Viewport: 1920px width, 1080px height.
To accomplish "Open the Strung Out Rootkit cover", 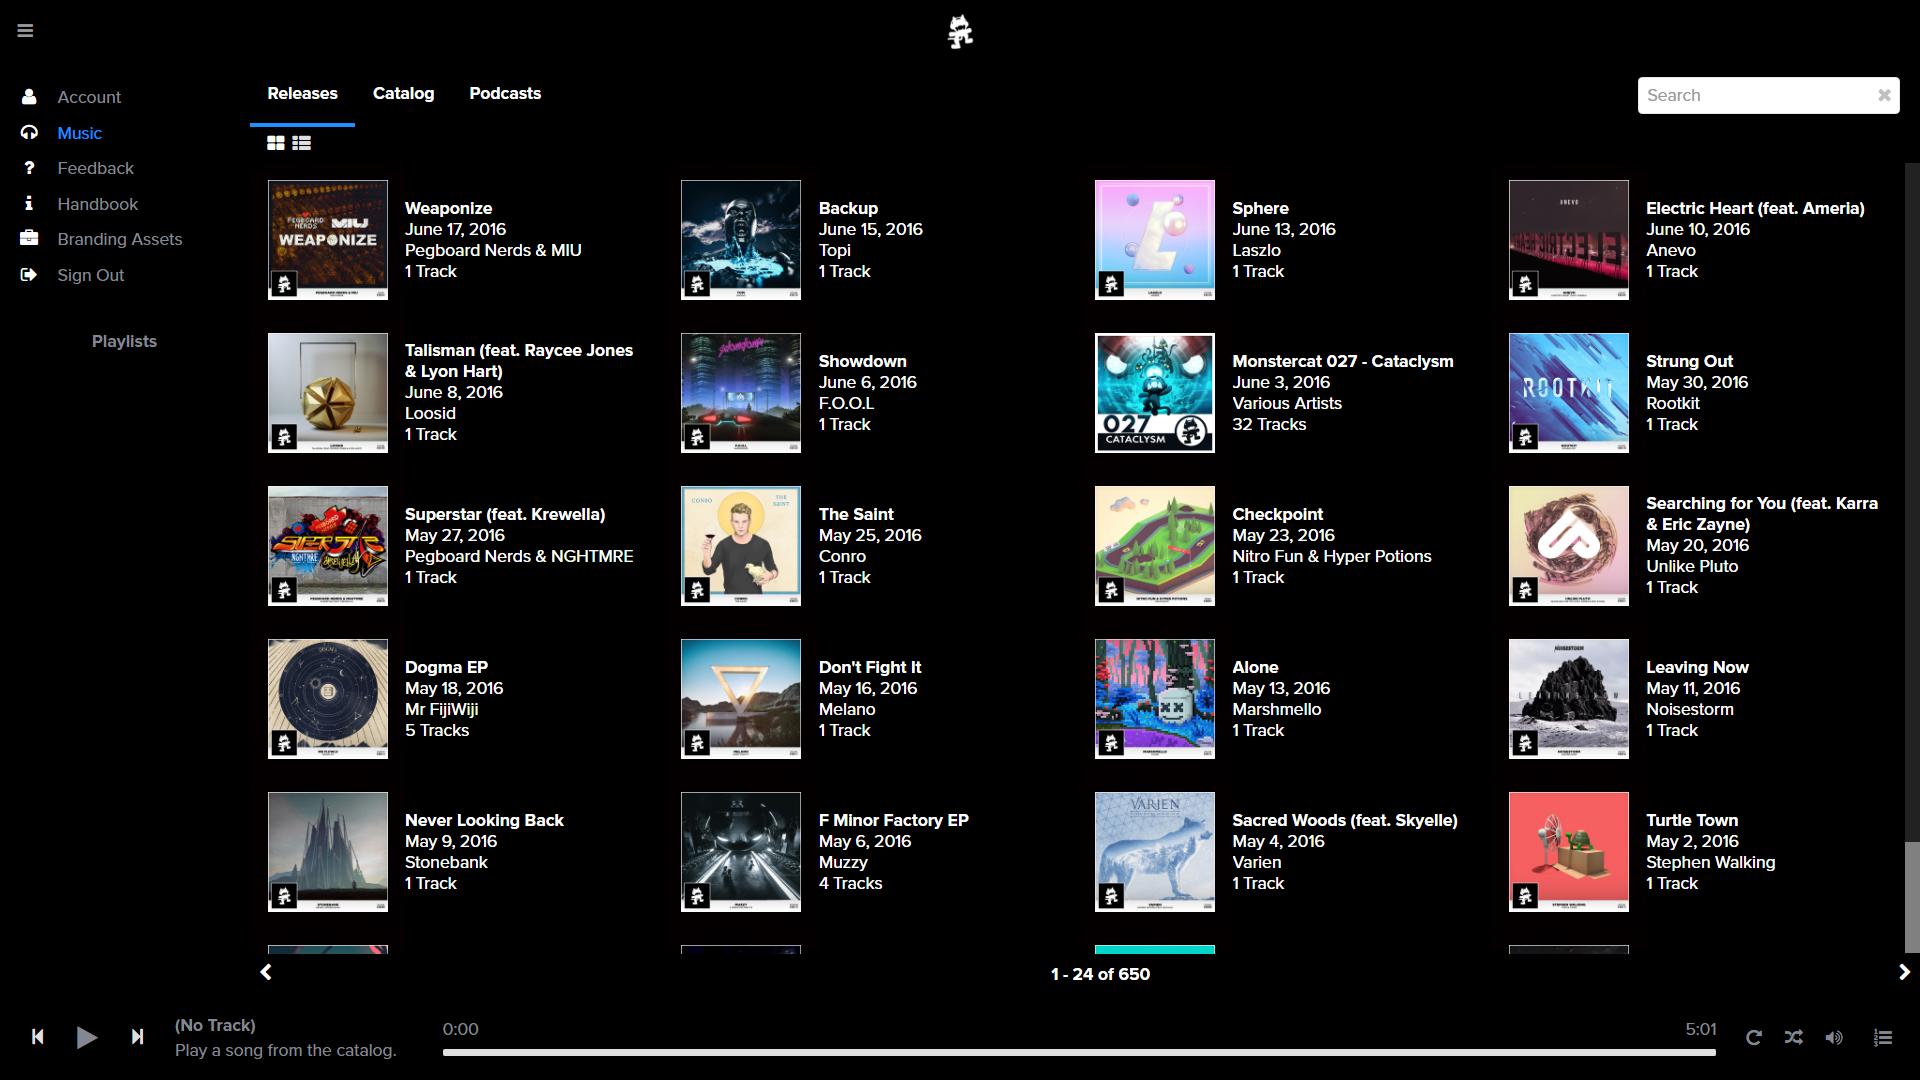I will (x=1569, y=393).
